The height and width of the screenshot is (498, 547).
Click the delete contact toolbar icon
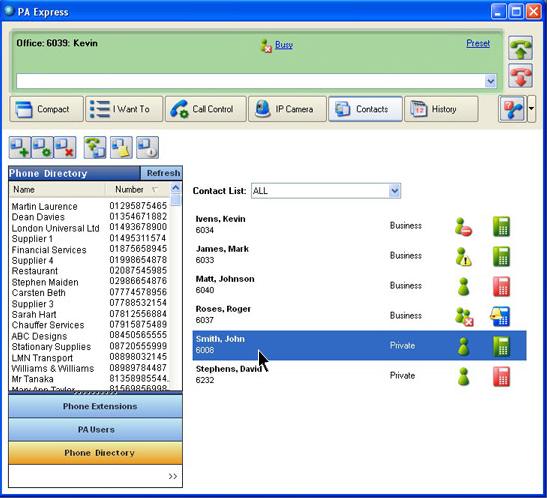pyautogui.click(x=65, y=148)
